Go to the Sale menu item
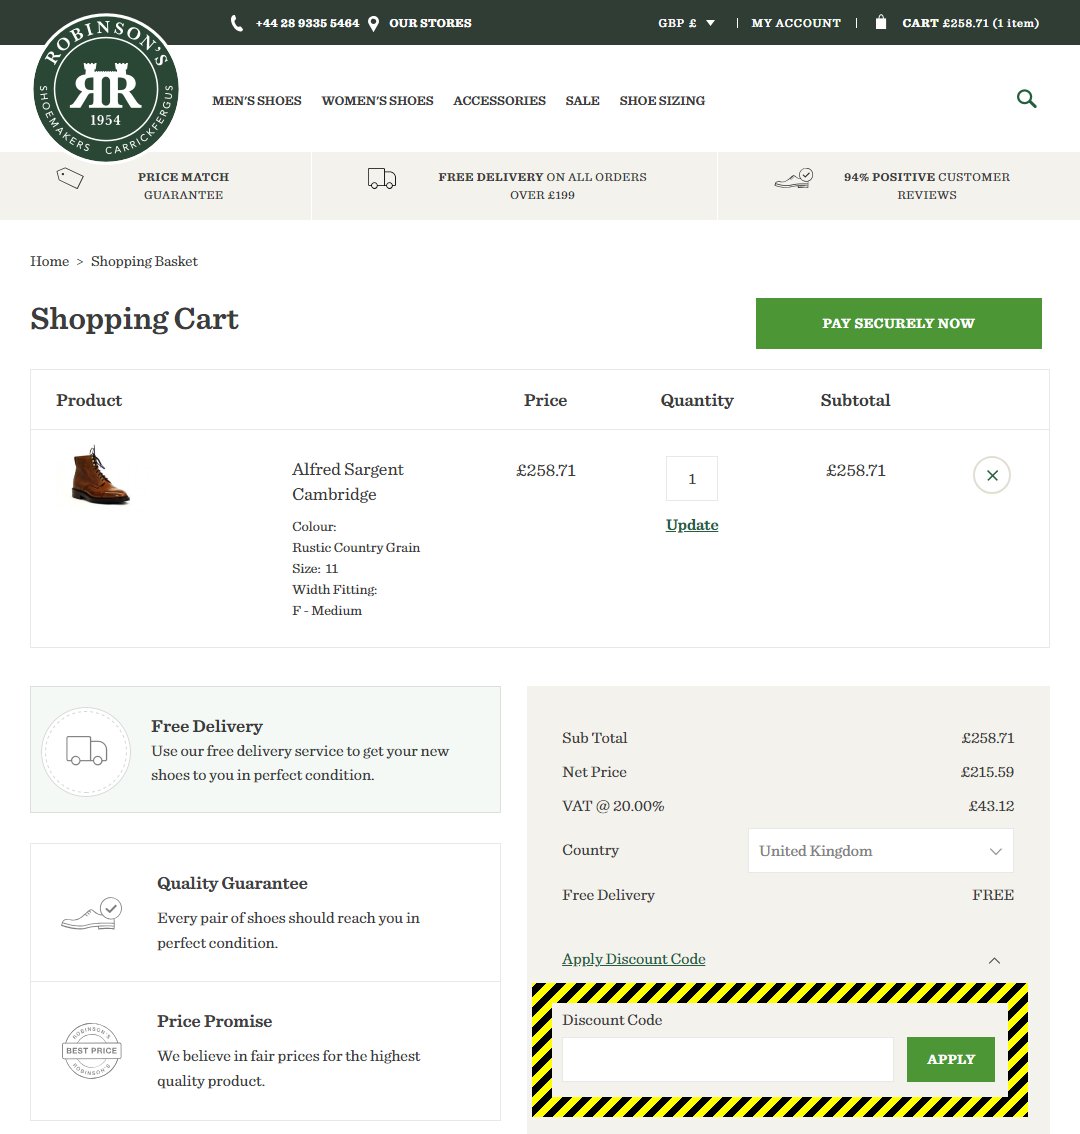 click(x=582, y=101)
